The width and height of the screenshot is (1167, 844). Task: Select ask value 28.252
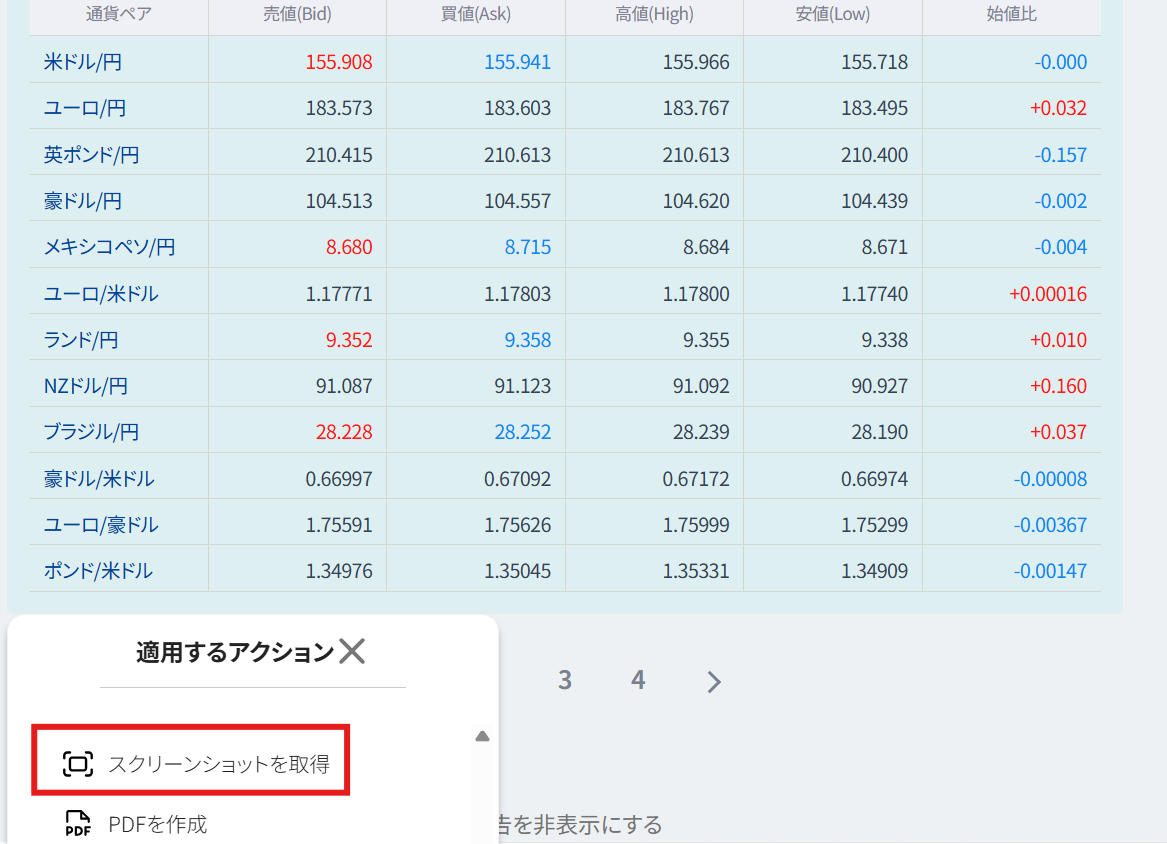tap(522, 432)
